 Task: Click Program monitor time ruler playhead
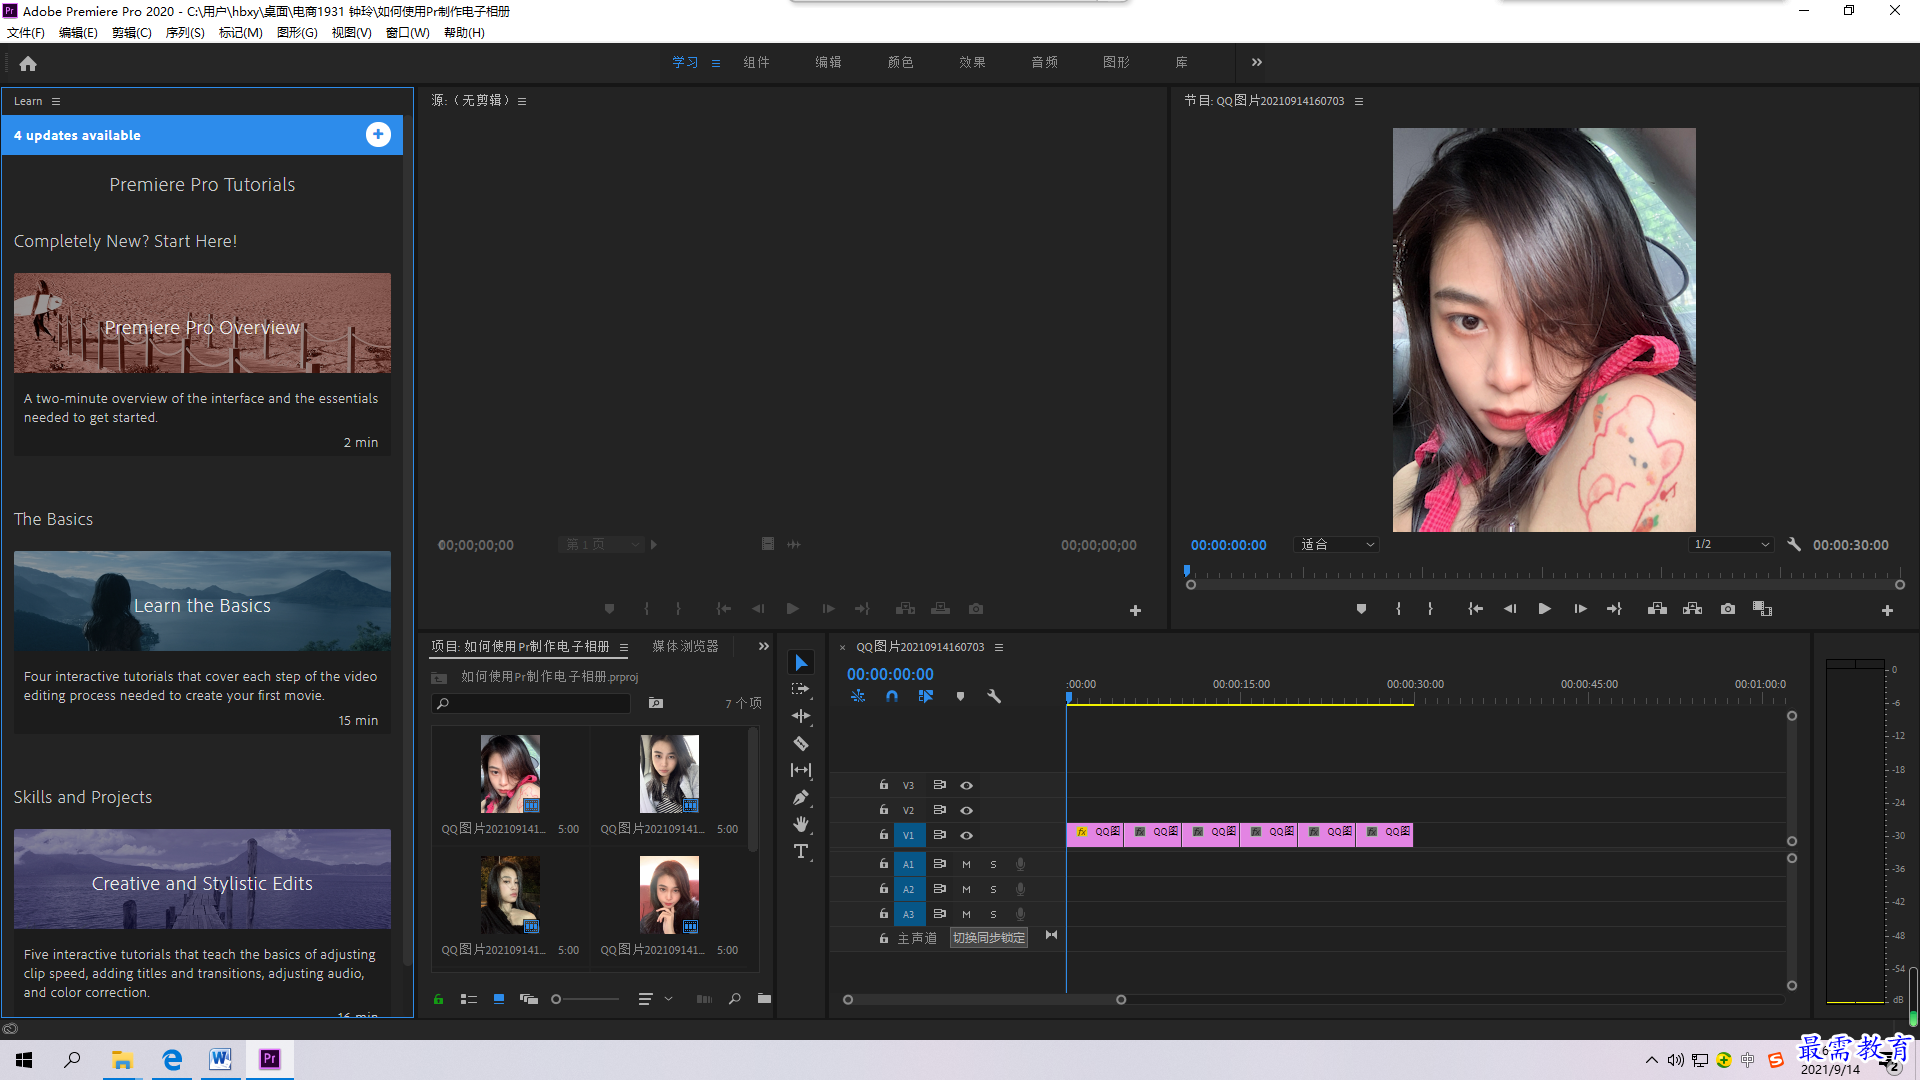[x=1187, y=572]
